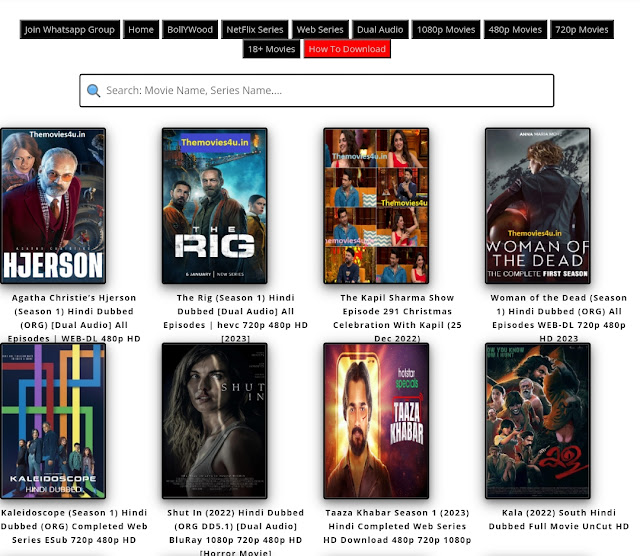Image resolution: width=640 pixels, height=556 pixels.
Task: Click the magnifier search icon
Action: pyautogui.click(x=93, y=90)
